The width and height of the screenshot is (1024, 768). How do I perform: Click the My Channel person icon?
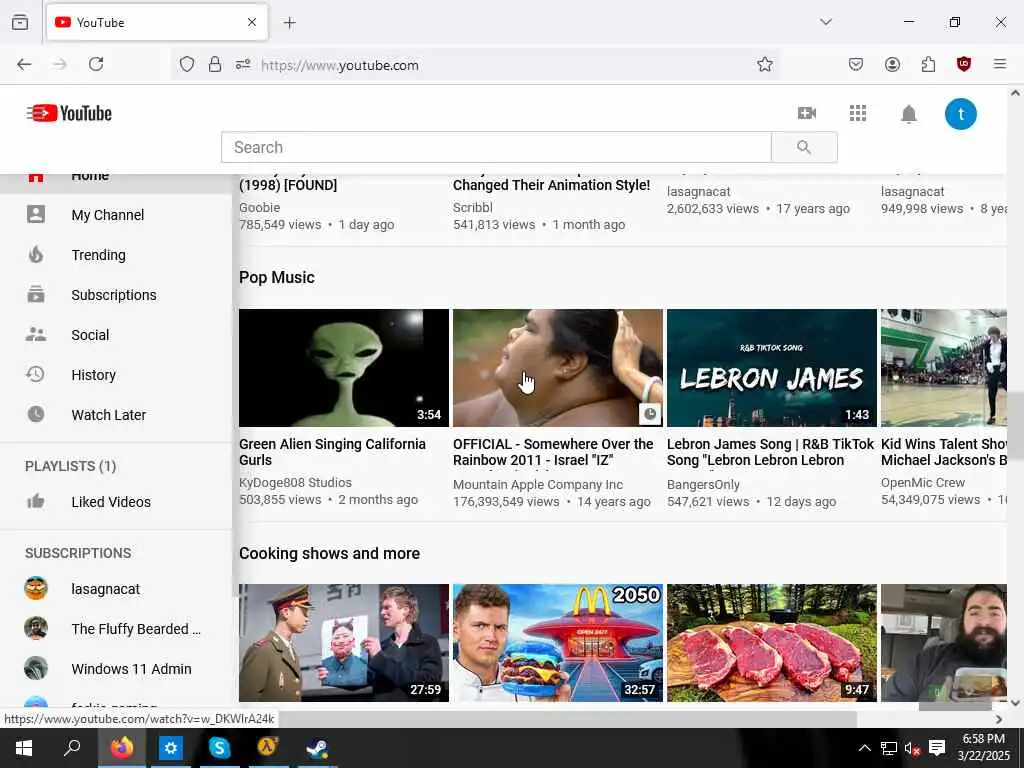[36, 214]
